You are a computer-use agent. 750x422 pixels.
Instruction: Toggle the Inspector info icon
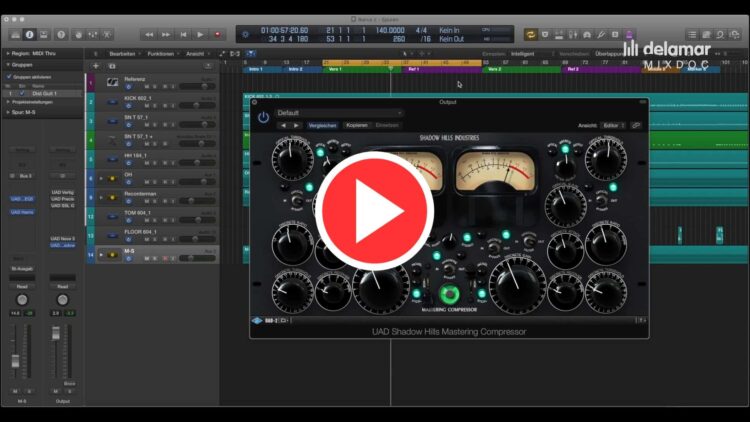(30, 35)
